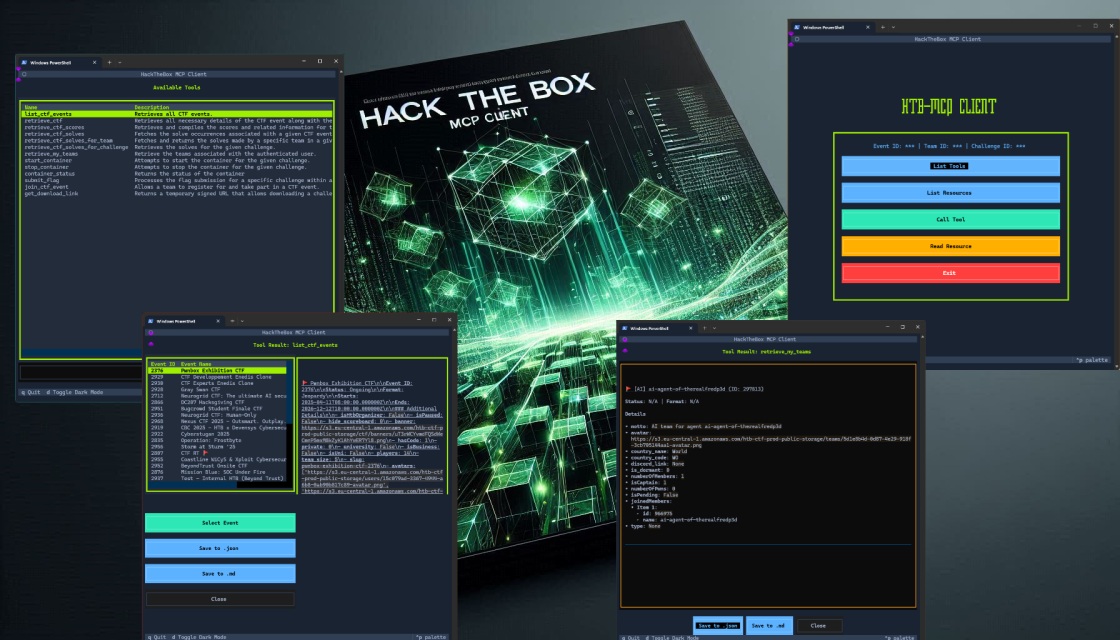The image size is (1120, 640).
Task: Open the tab dropdown in the list_ctf_events terminal
Action: tap(242, 322)
